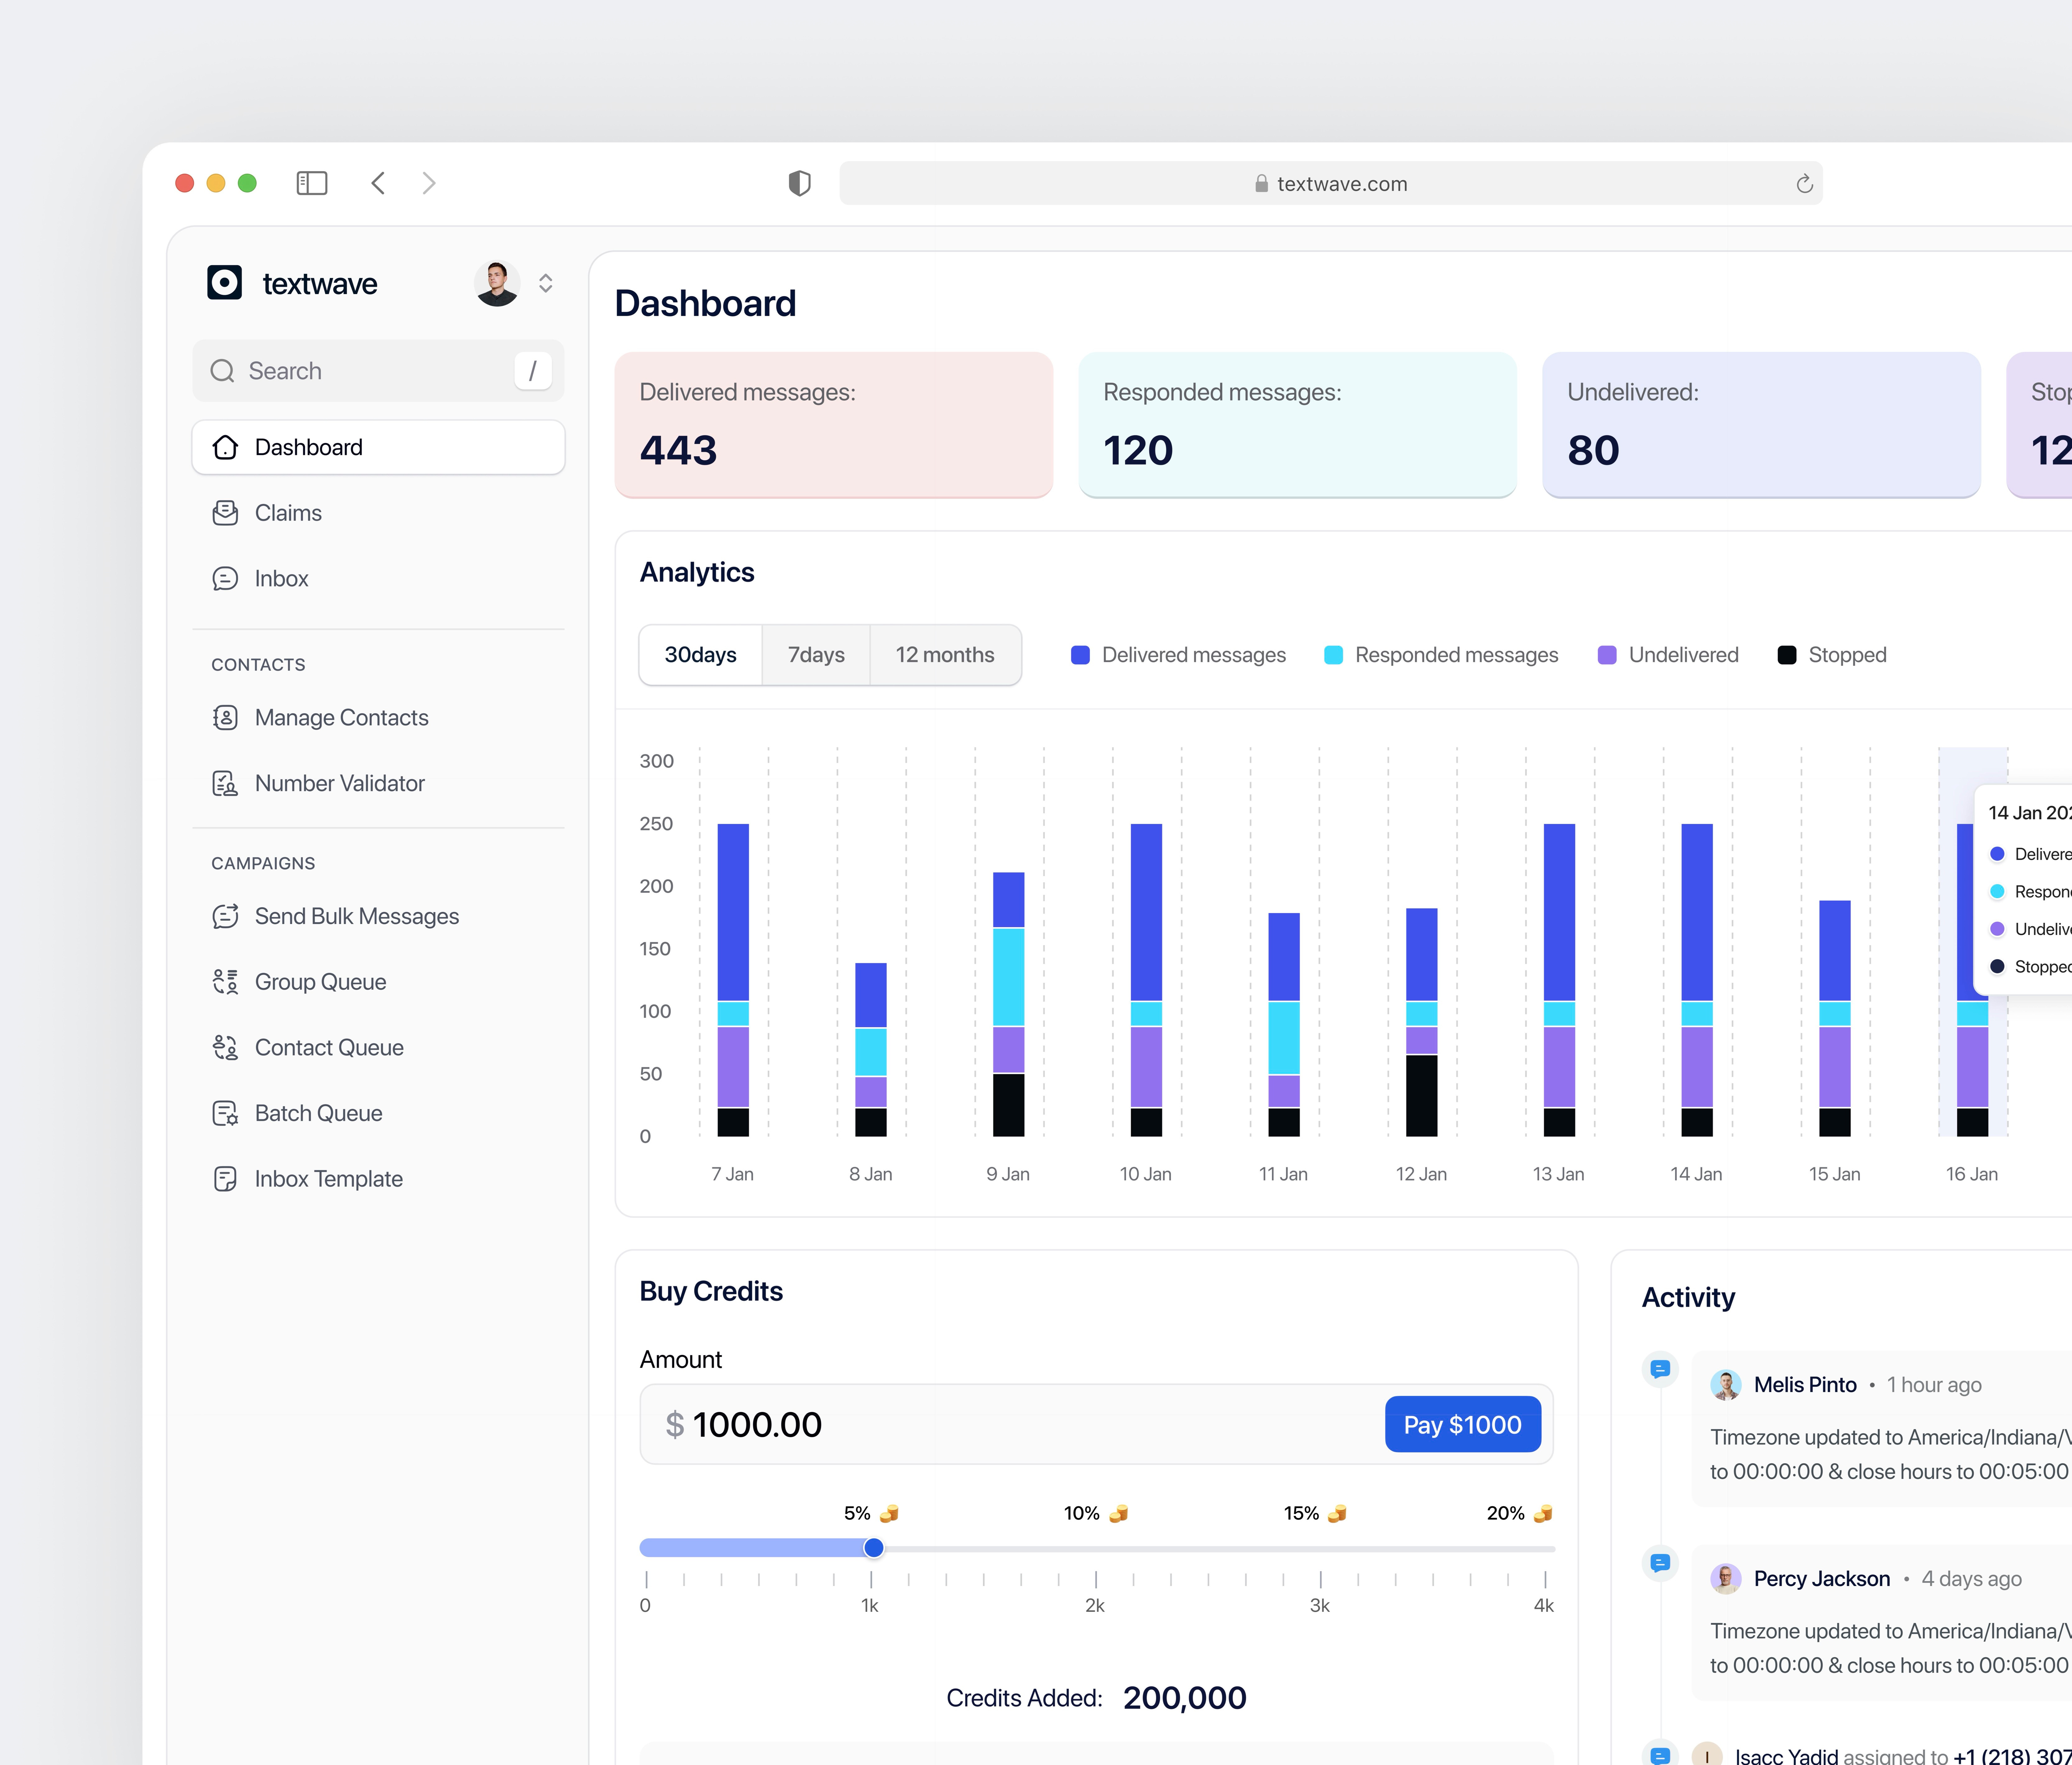Click the Inbox Template icon
This screenshot has height=1765, width=2072.
[225, 1179]
